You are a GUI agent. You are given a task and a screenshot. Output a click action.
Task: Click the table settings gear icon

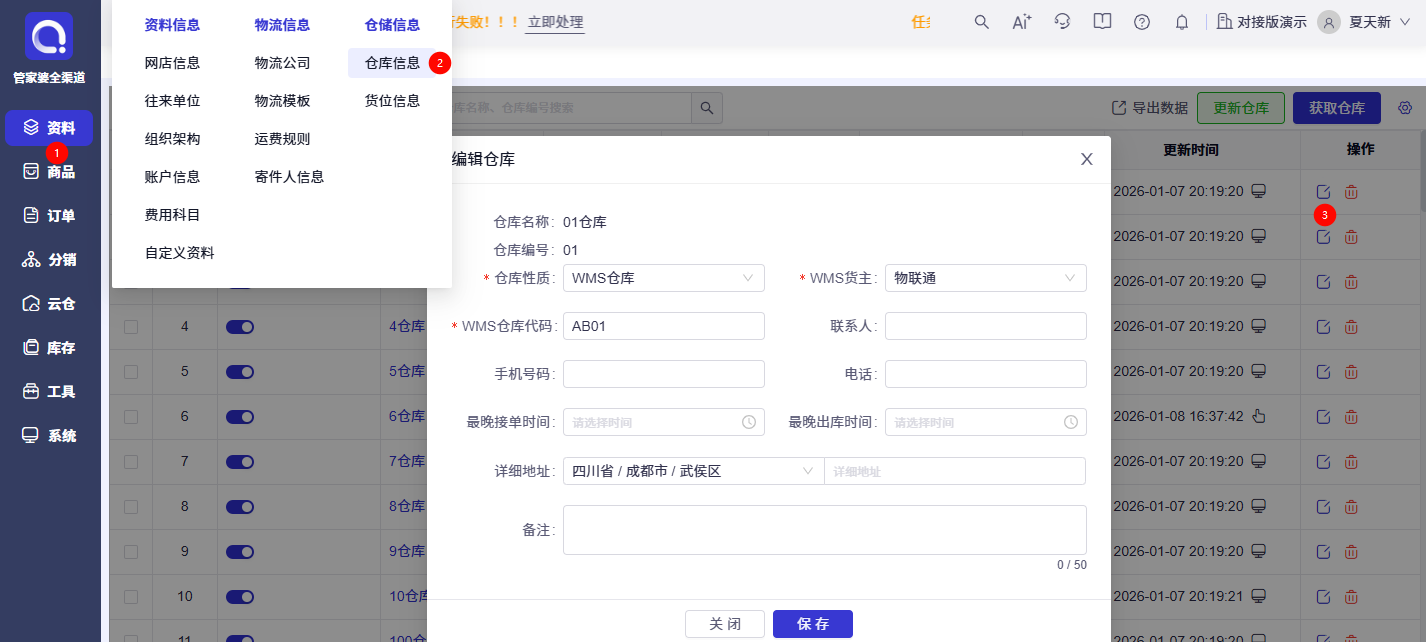pos(1405,108)
